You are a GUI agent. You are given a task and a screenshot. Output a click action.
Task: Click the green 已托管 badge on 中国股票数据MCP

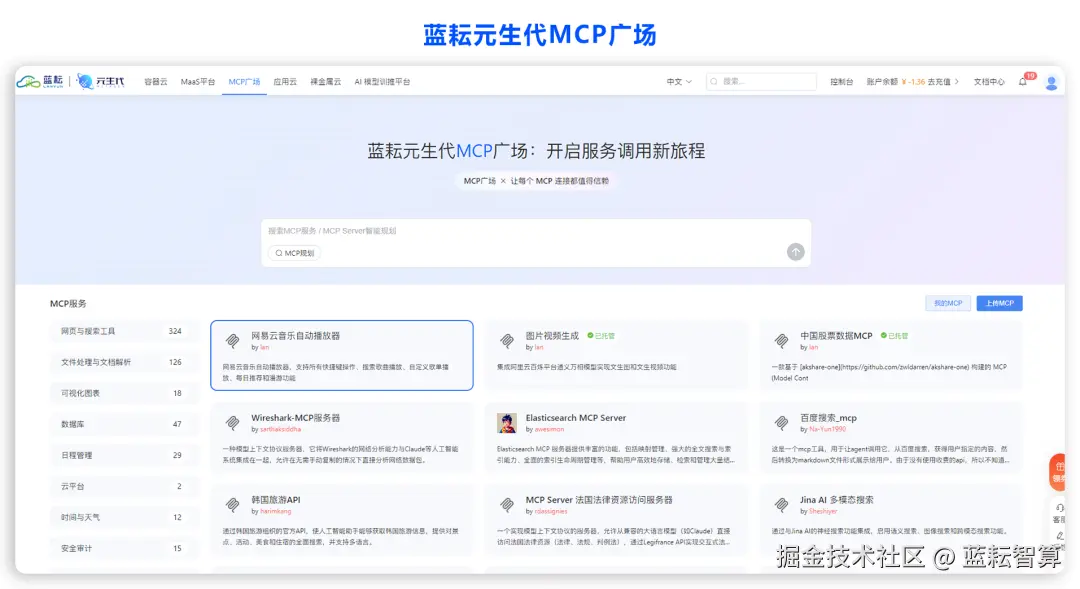(x=894, y=335)
